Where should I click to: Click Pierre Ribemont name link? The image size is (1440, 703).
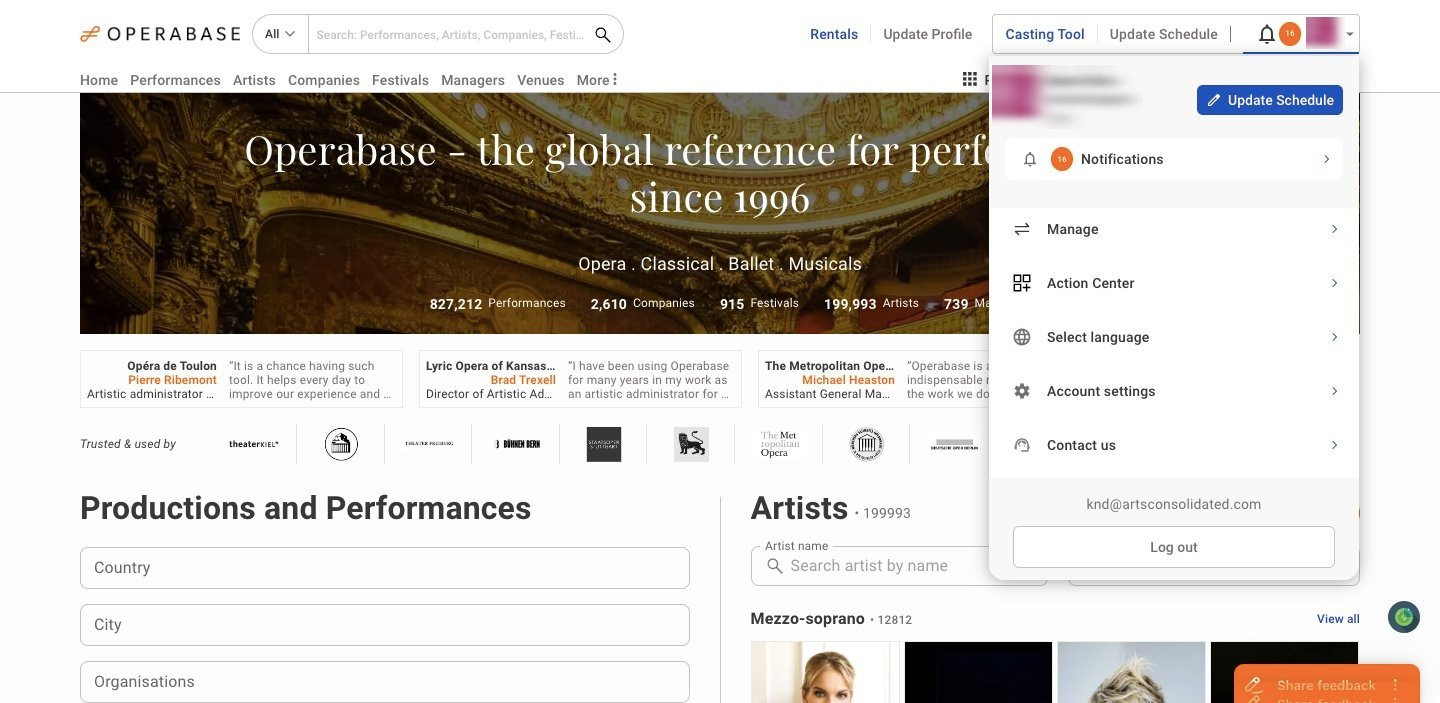(x=172, y=380)
